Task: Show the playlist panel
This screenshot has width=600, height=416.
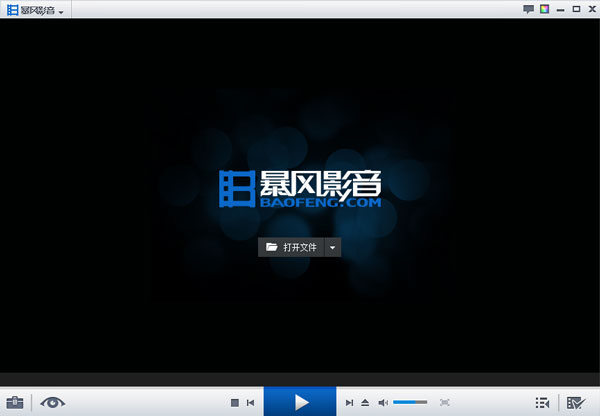Action: tap(542, 402)
